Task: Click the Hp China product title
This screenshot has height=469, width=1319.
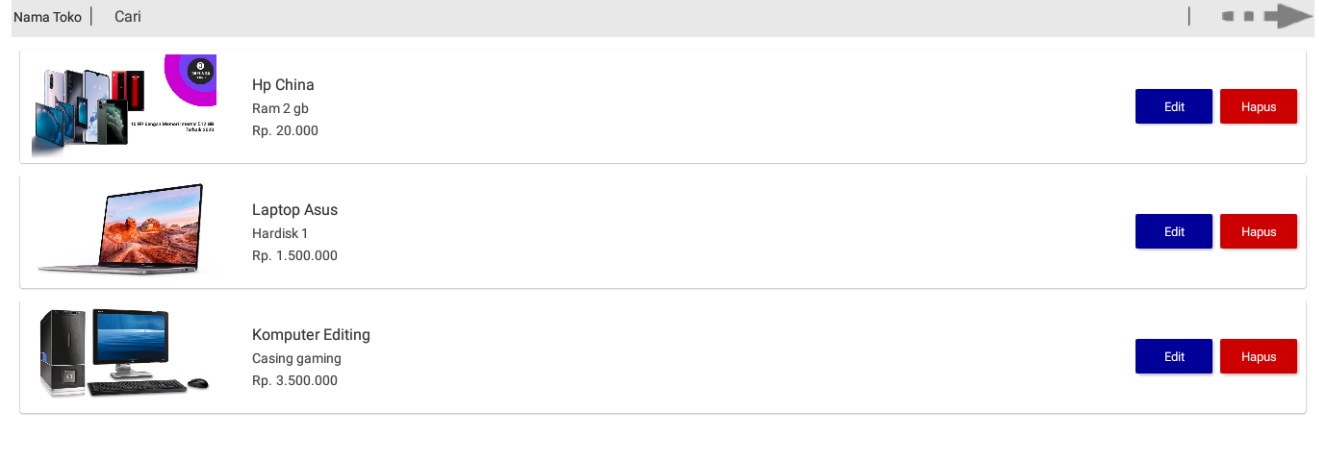Action: (283, 85)
